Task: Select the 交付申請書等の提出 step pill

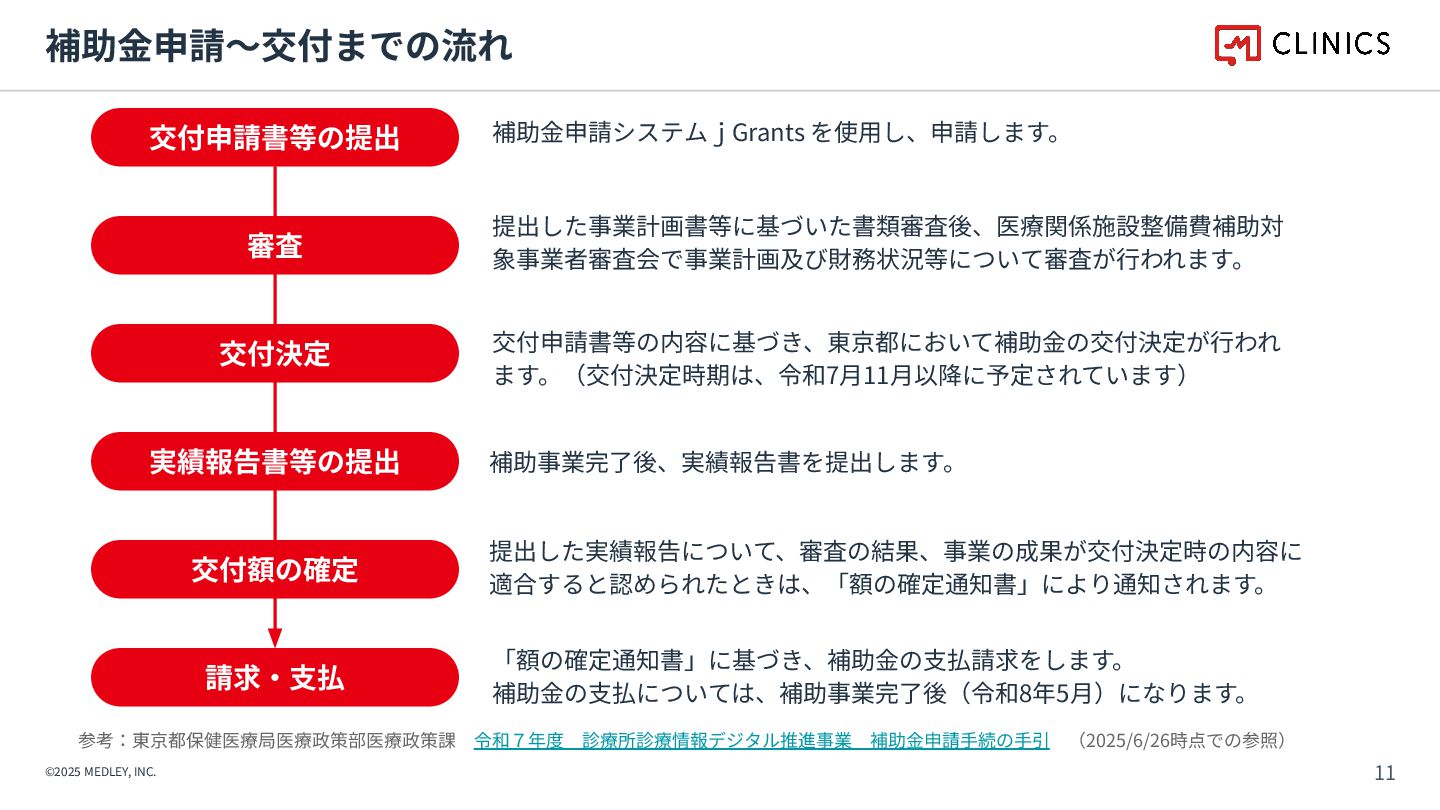Action: pos(275,137)
